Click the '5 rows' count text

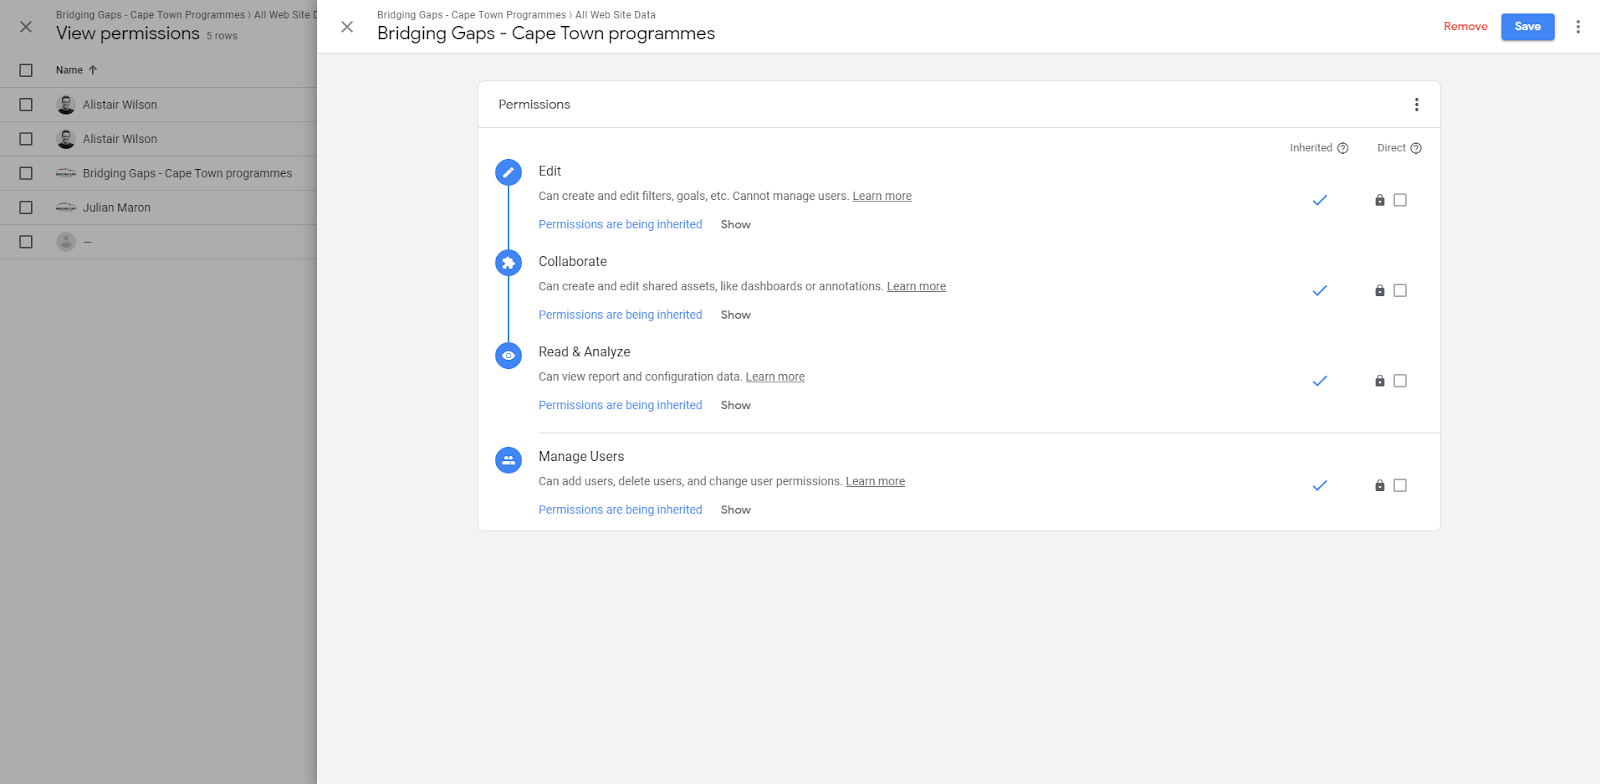(222, 36)
